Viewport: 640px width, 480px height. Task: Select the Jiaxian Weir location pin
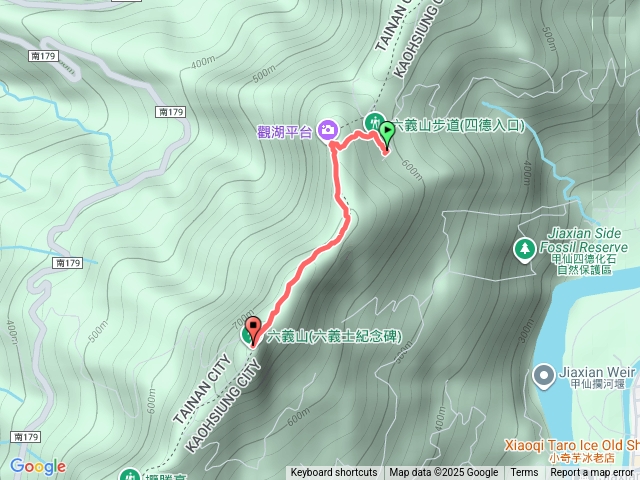[544, 376]
